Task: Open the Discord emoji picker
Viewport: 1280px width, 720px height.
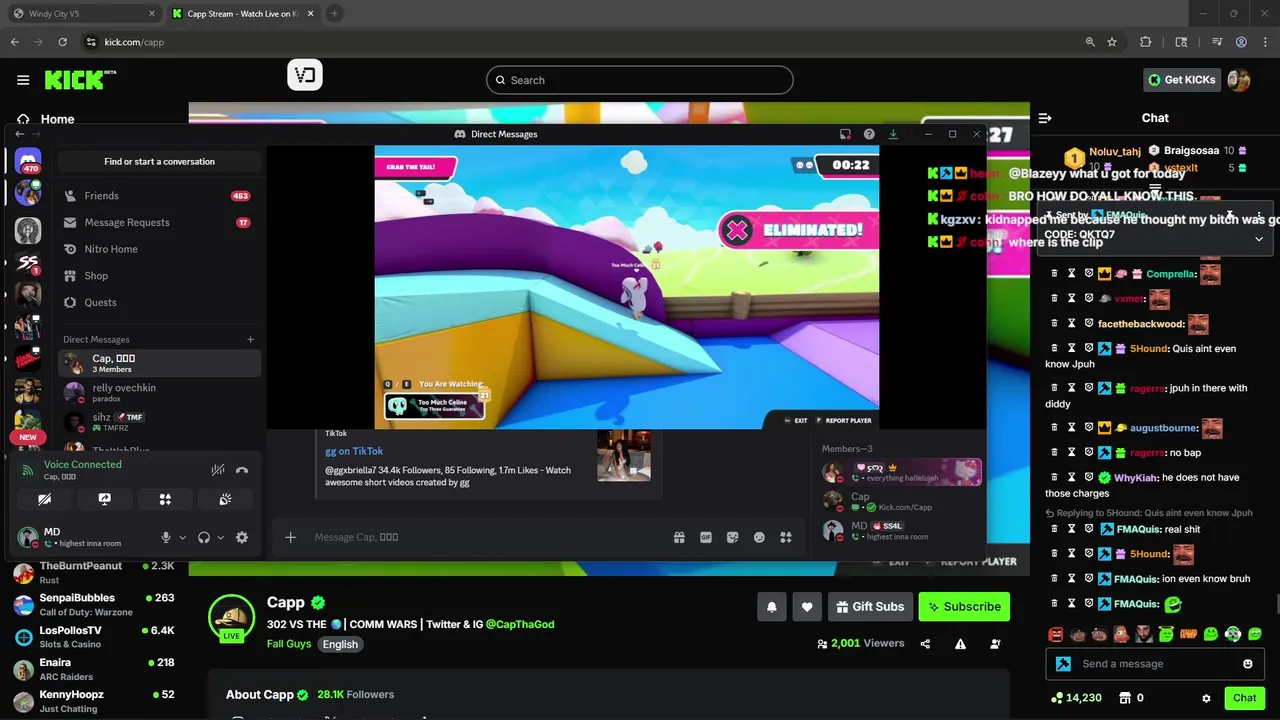Action: point(759,537)
